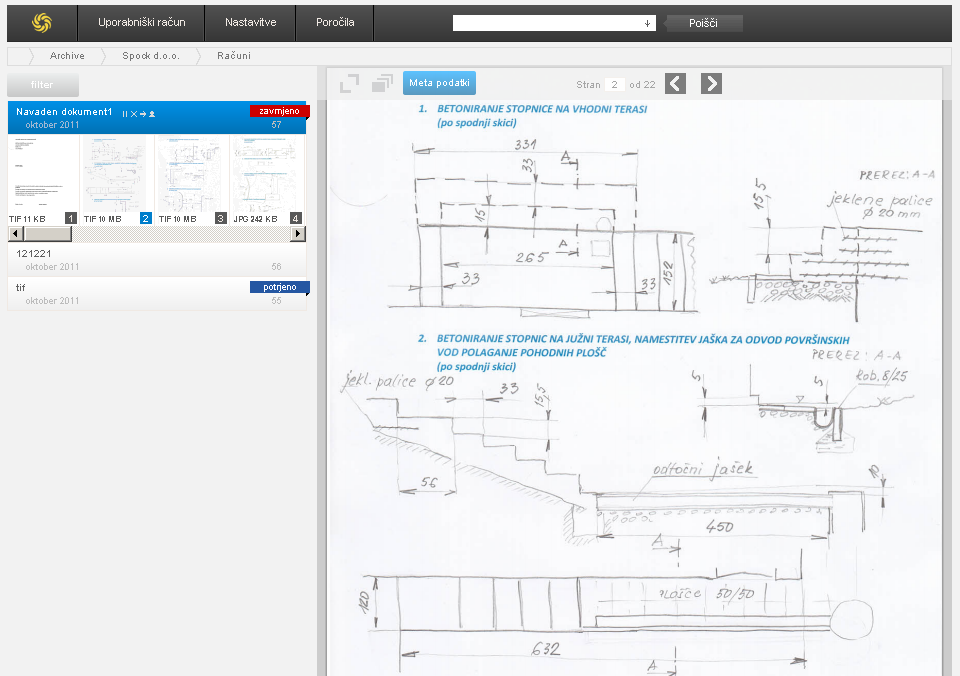This screenshot has height=676, width=960.
Task: Click the fullscreen expand icon
Action: tap(349, 84)
